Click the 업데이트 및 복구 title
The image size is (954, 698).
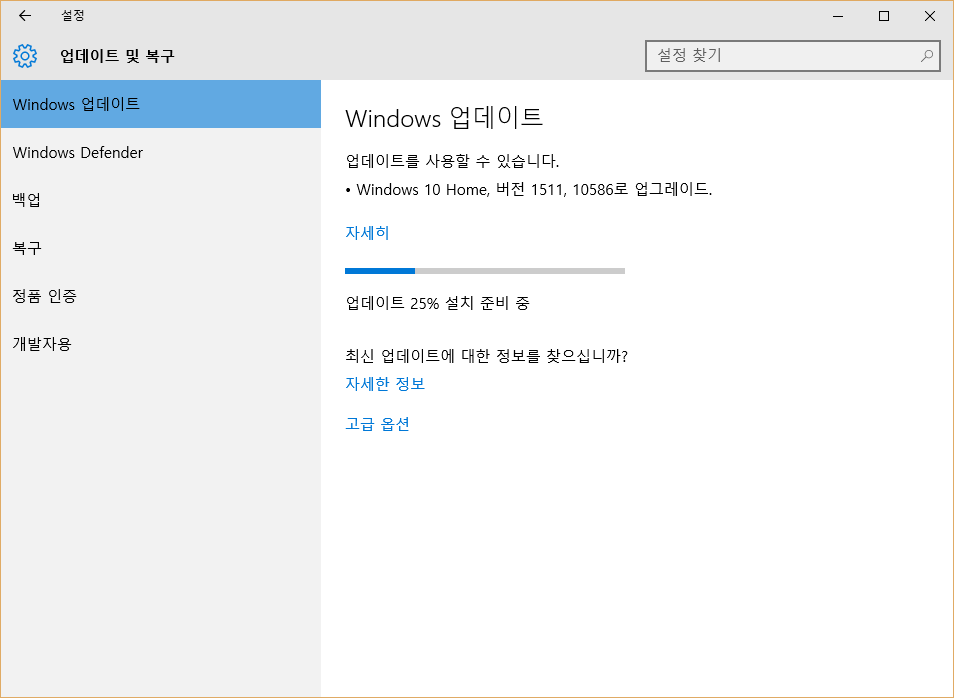pos(117,56)
